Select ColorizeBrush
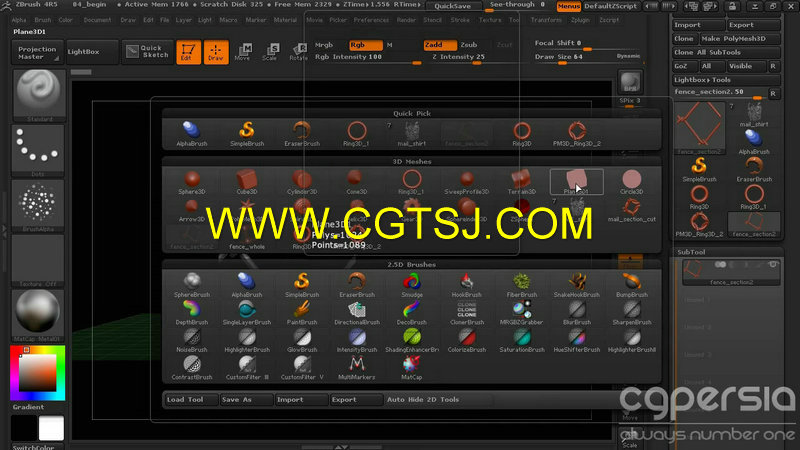 click(x=466, y=340)
